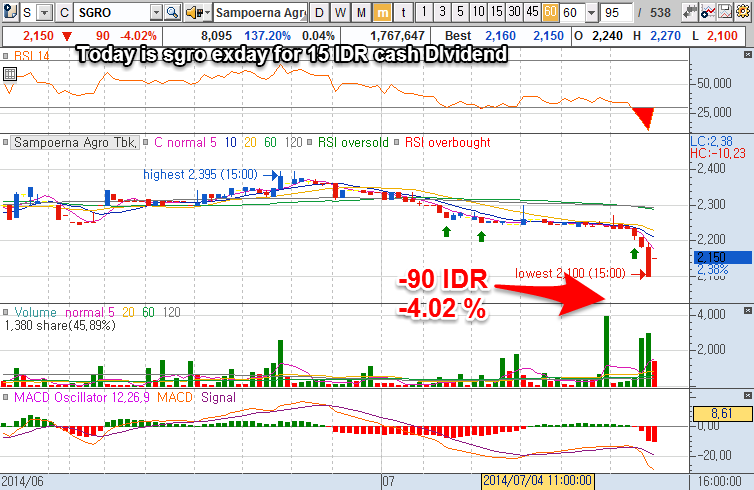Toggle the Sampoerna Agro Tbk price legend marker
Viewport: 754px width, 490px height.
[6, 142]
